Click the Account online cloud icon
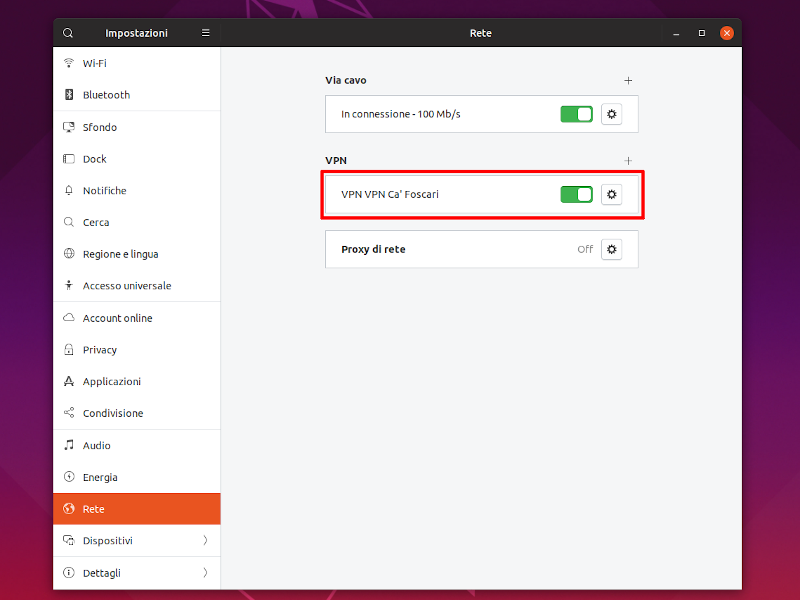This screenshot has width=800, height=600. tap(69, 318)
